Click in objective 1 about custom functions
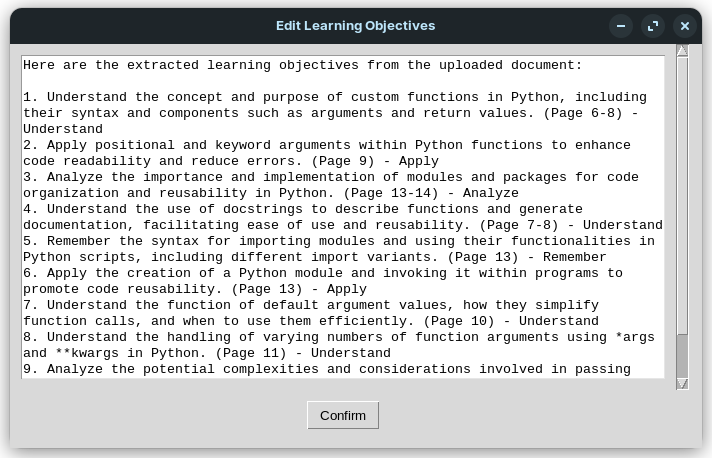This screenshot has height=458, width=712. pyautogui.click(x=335, y=113)
